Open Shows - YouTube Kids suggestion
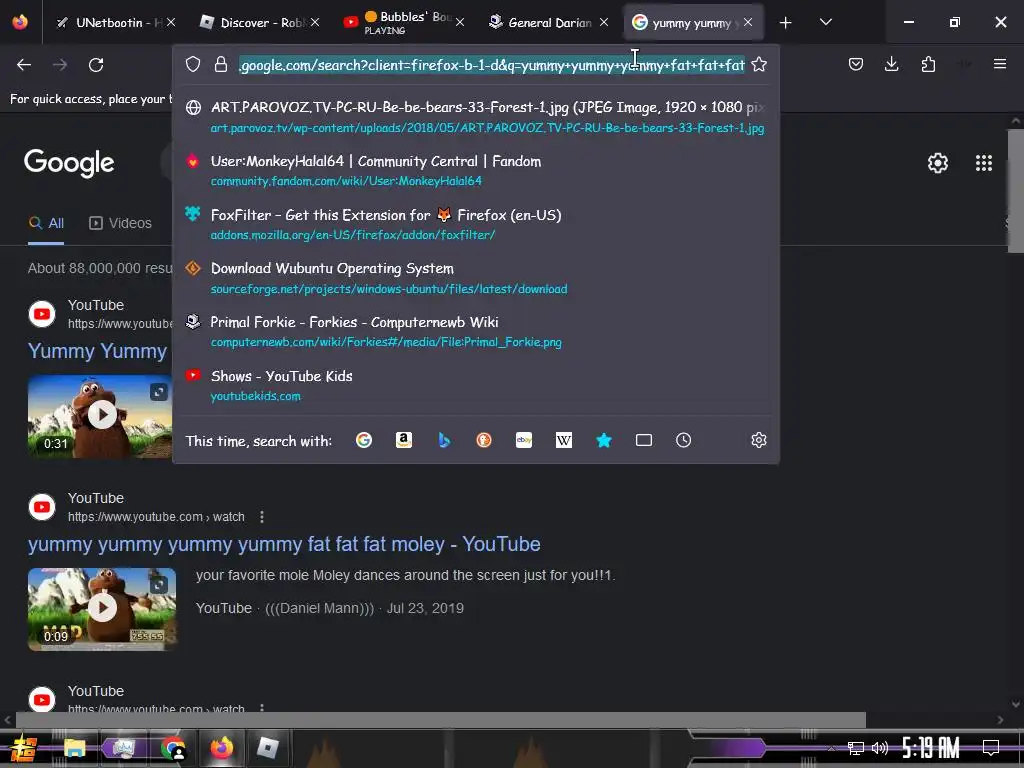This screenshot has width=1024, height=768. point(475,385)
